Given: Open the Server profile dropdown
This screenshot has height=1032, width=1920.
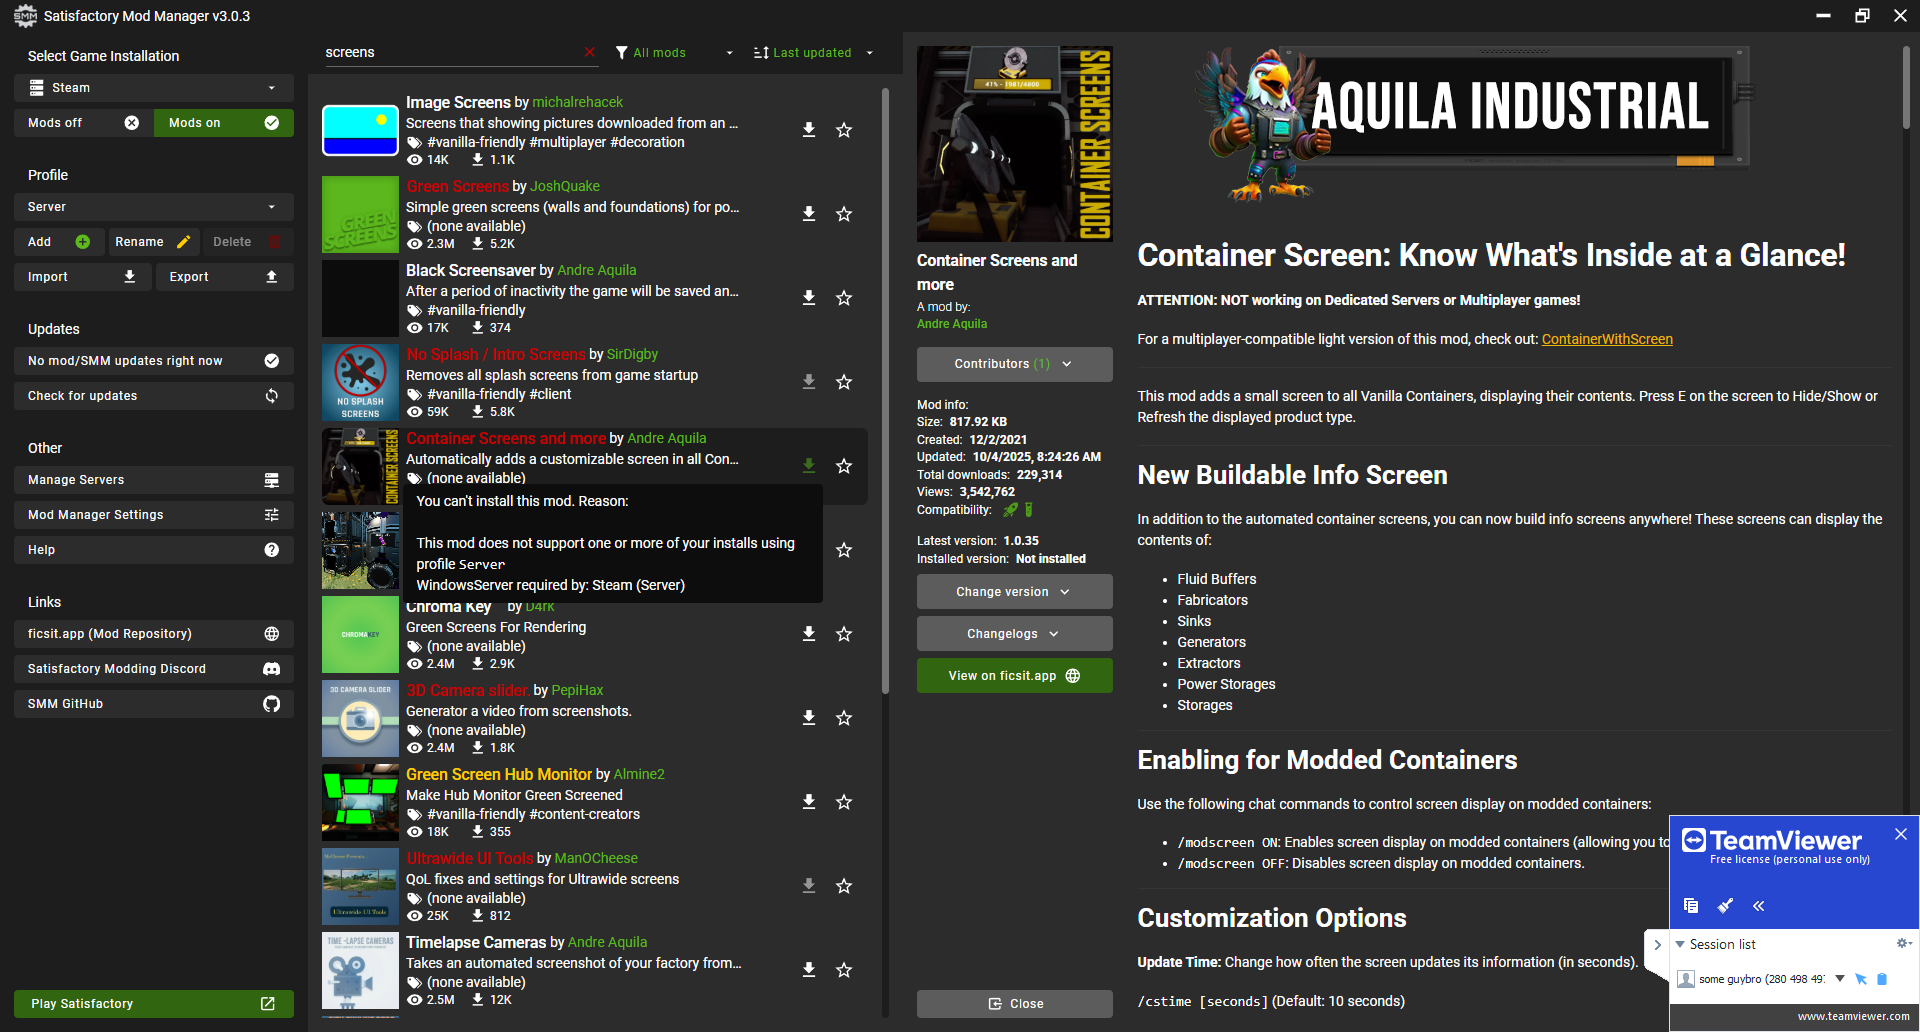Looking at the screenshot, I should (x=154, y=207).
